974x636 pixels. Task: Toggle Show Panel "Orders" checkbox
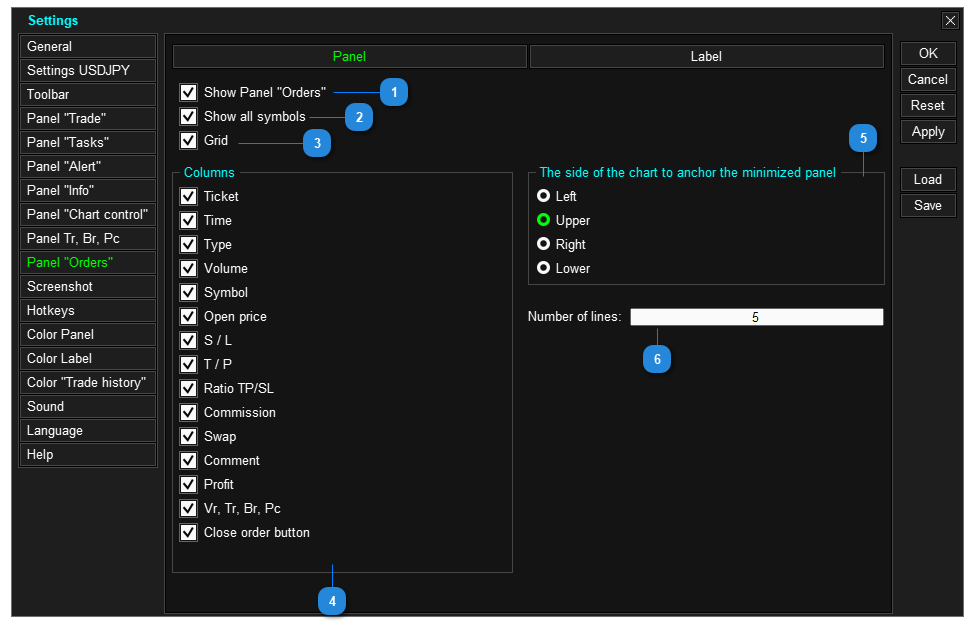188,93
